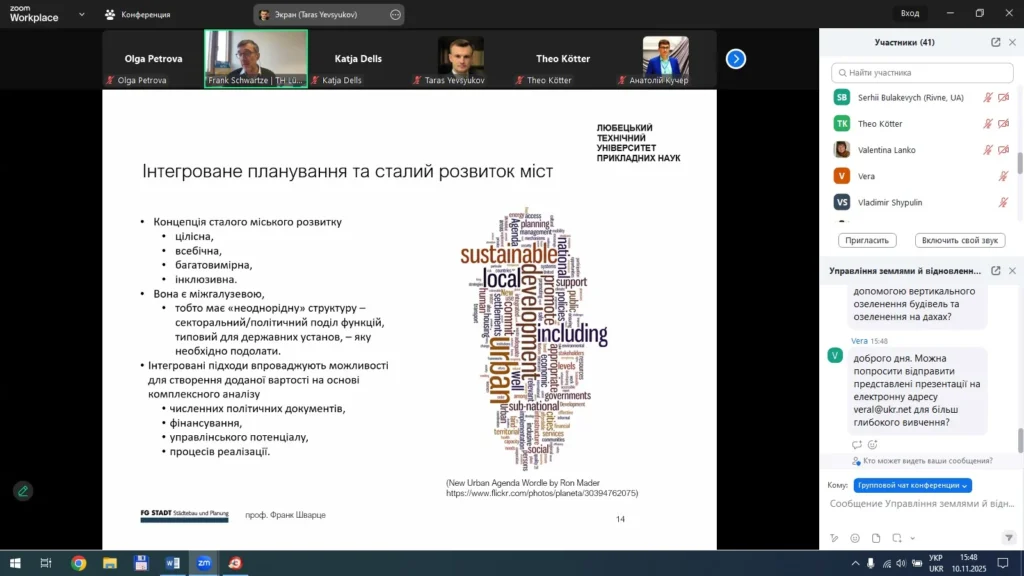
Task: Add emoji reaction to Vera's message
Action: [x=872, y=444]
